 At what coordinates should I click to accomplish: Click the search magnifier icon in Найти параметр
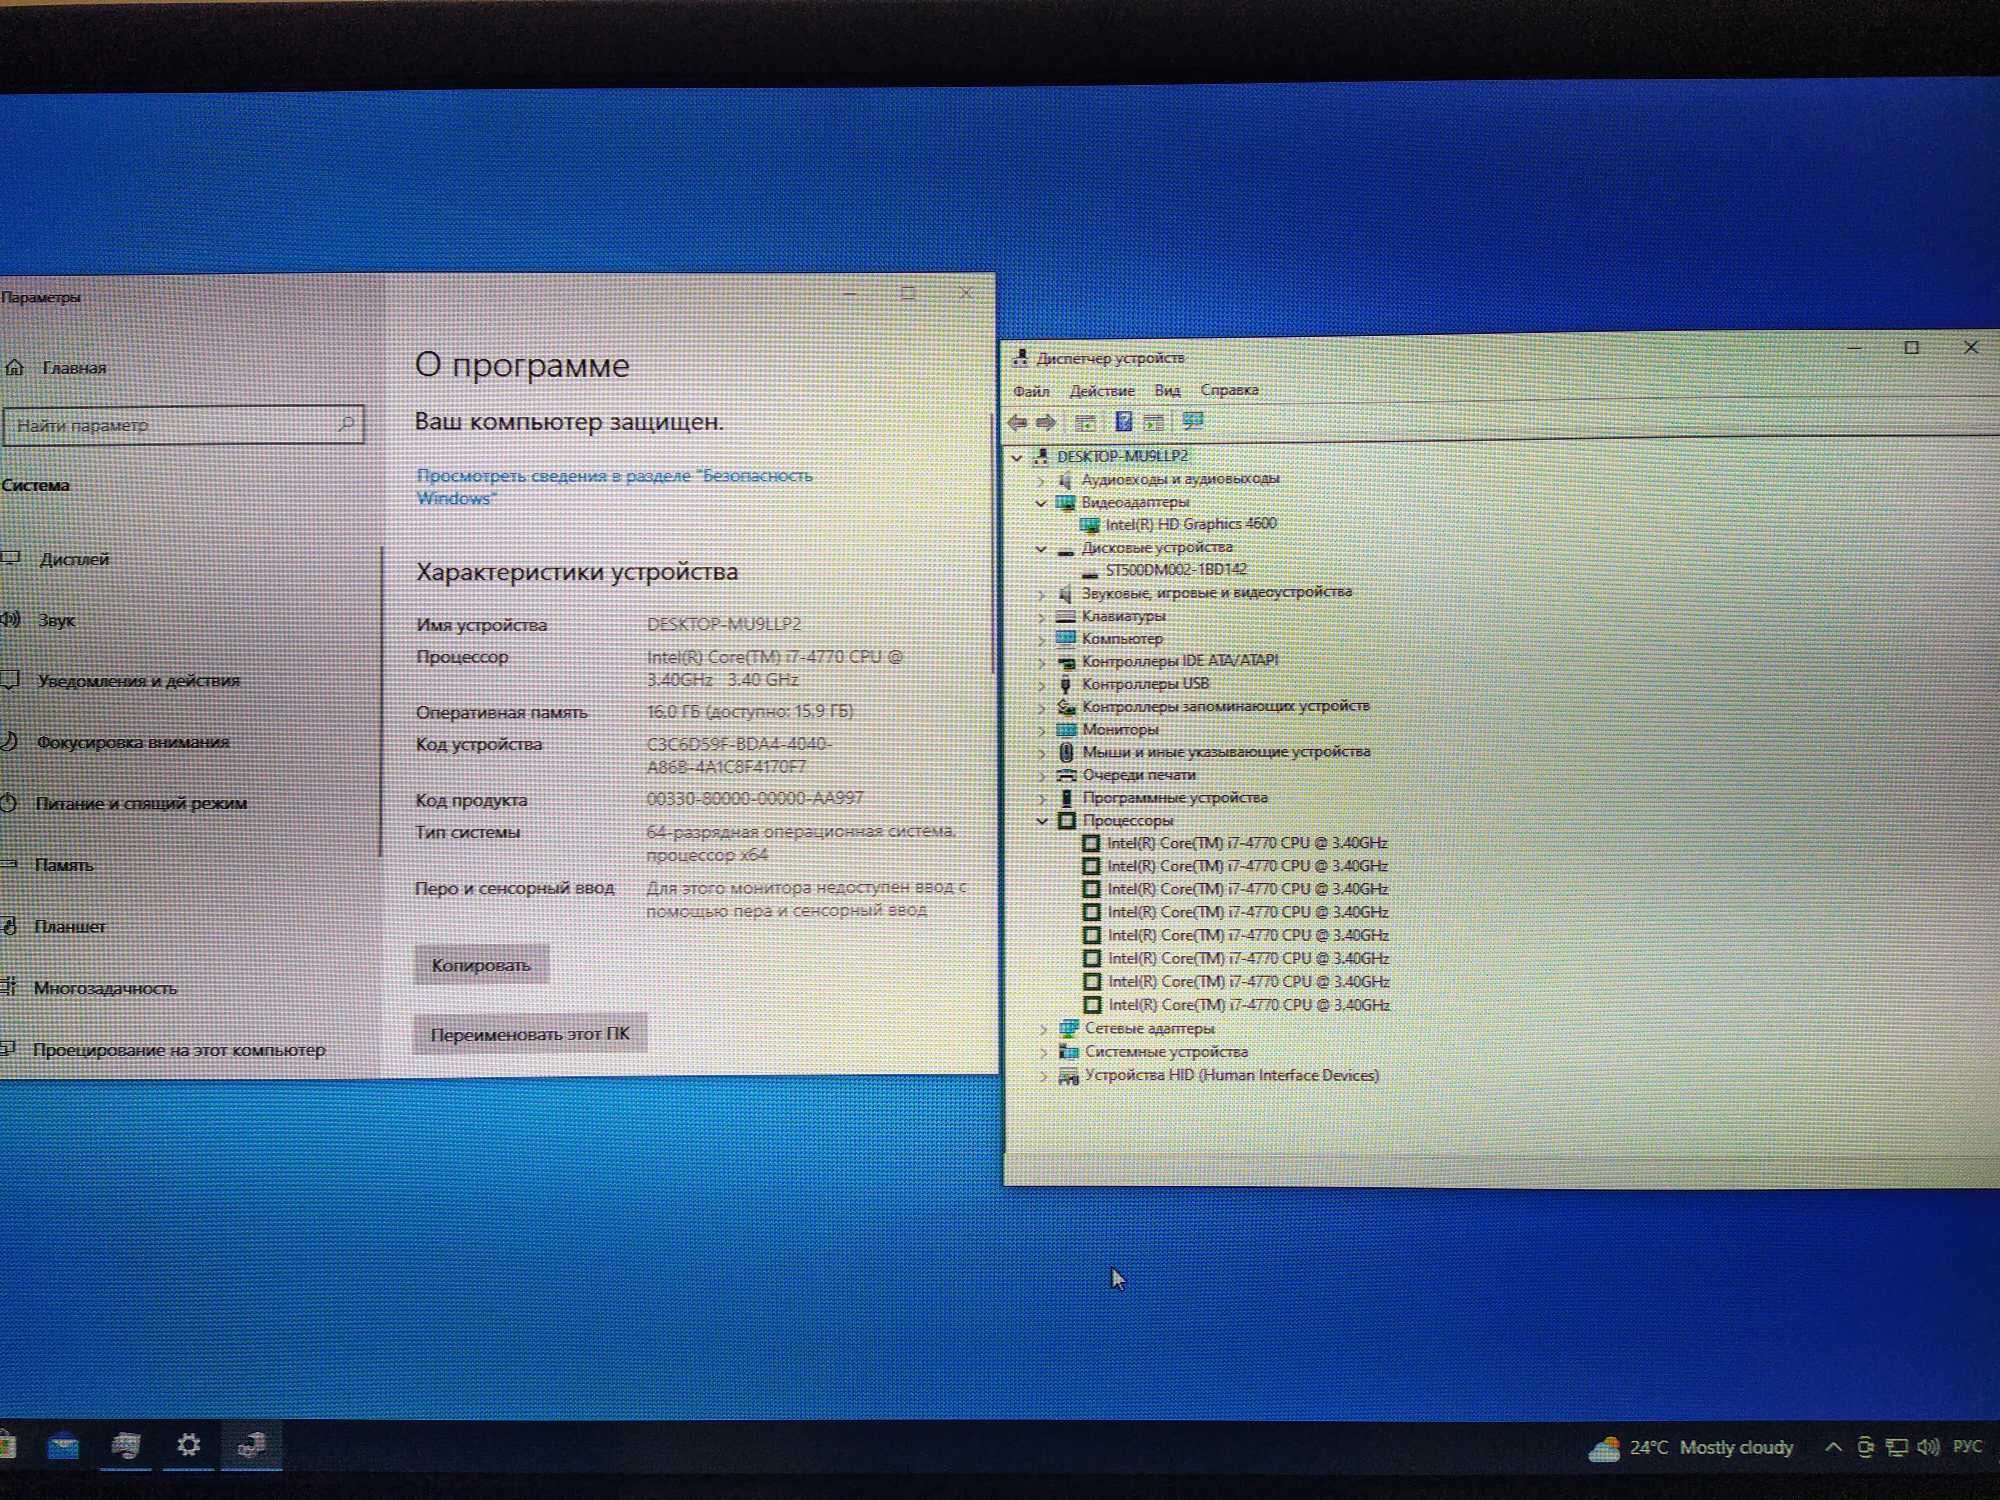(x=346, y=424)
